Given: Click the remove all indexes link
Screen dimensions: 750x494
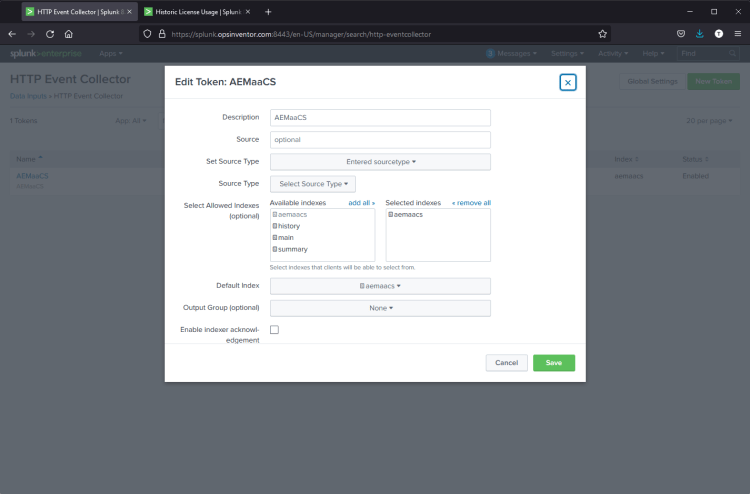Looking at the screenshot, I should pos(472,203).
